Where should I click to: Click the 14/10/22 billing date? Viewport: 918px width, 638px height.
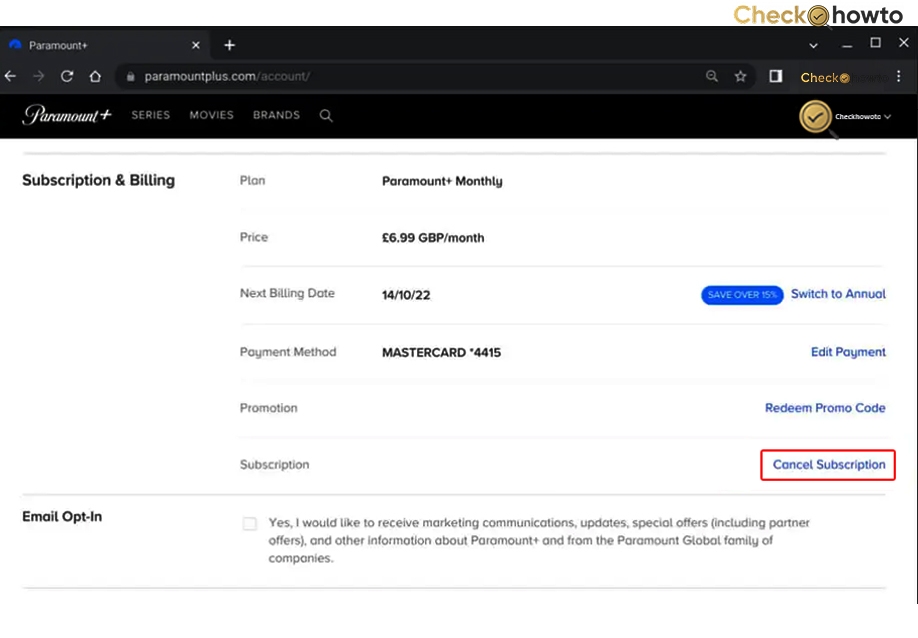(x=406, y=295)
